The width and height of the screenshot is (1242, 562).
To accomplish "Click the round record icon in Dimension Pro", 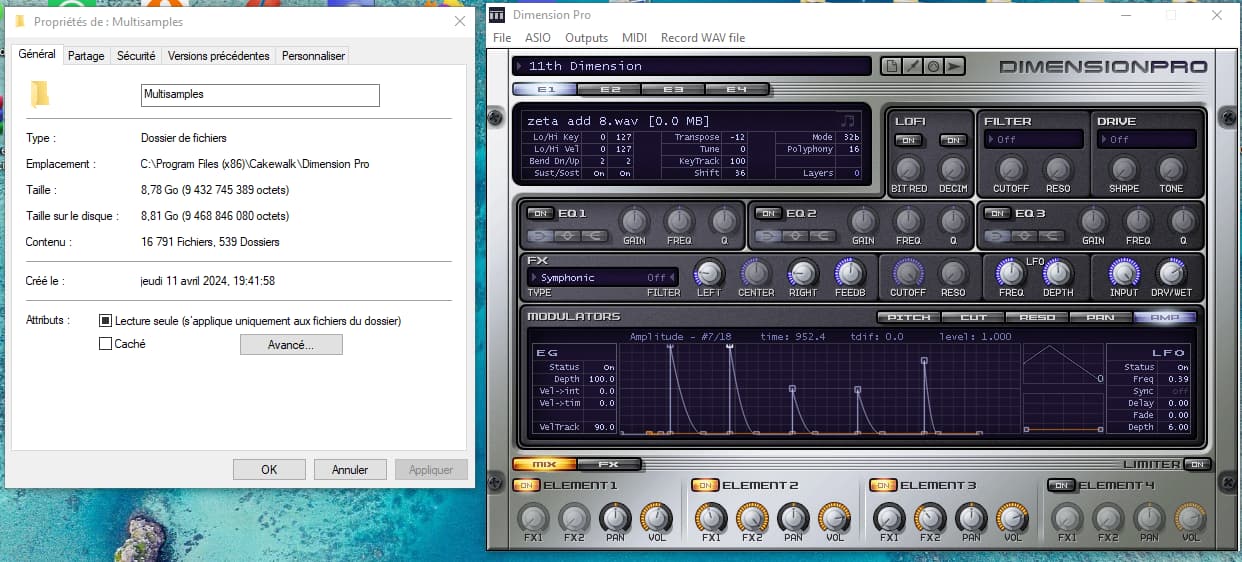I will click(x=932, y=67).
